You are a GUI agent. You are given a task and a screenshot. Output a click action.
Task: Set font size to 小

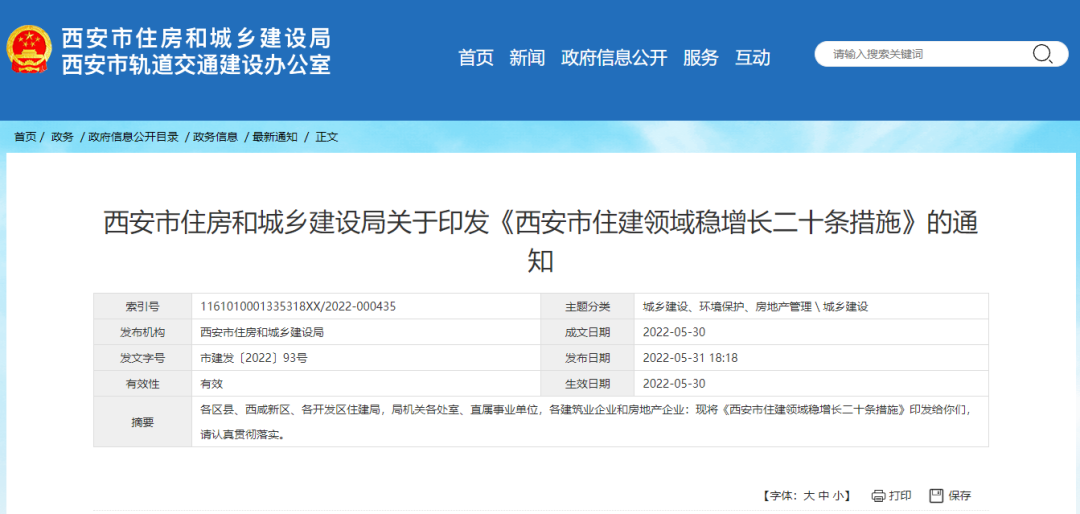pyautogui.click(x=839, y=495)
